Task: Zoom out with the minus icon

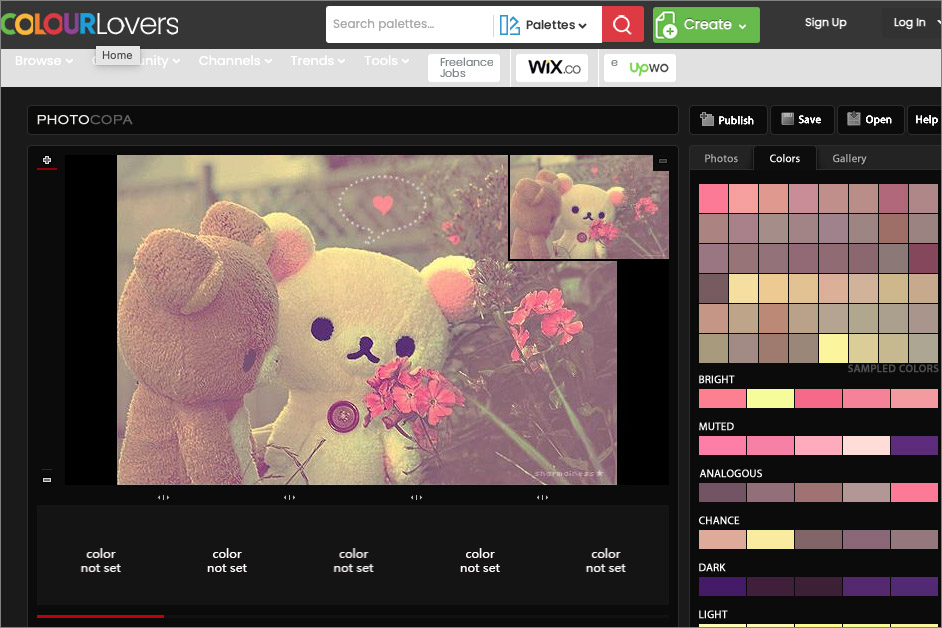Action: [x=46, y=480]
